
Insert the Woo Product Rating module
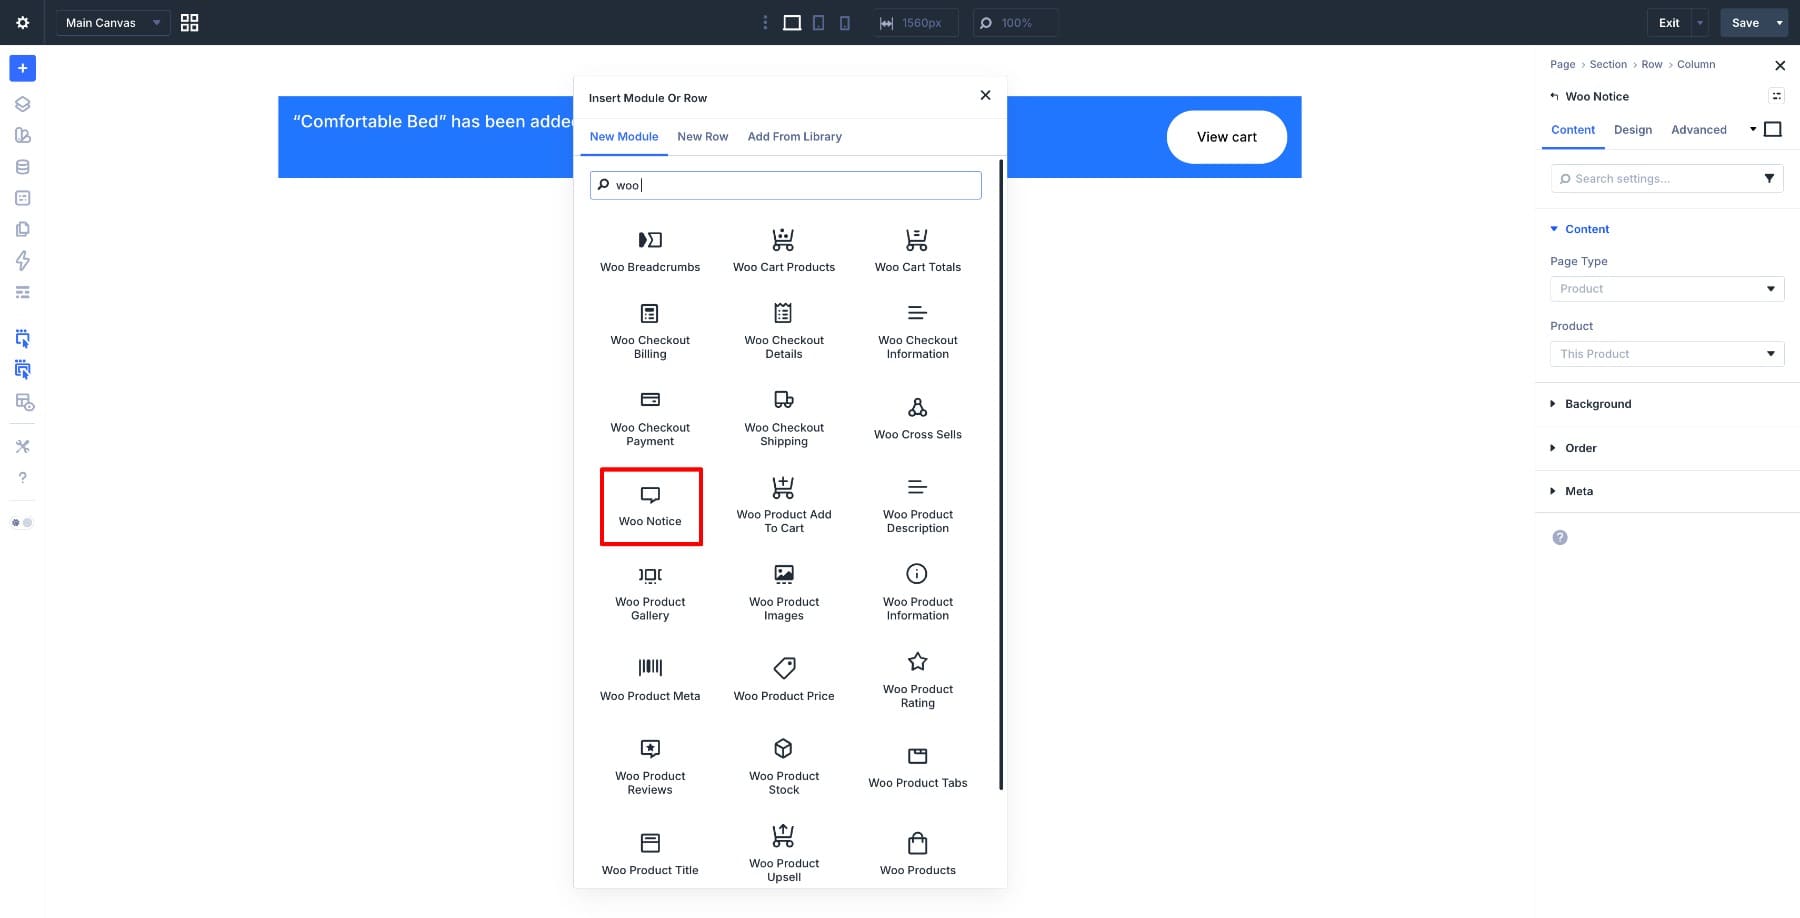coord(918,680)
